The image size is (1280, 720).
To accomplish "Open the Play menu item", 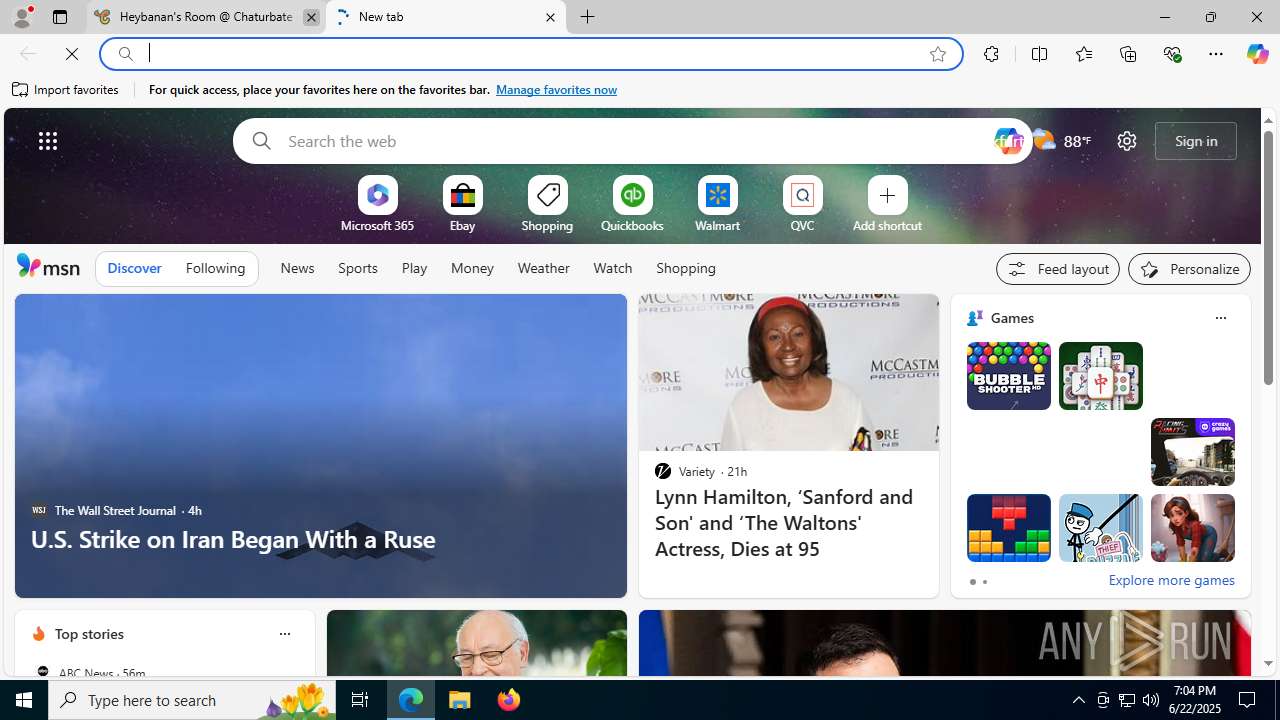I will [x=414, y=268].
